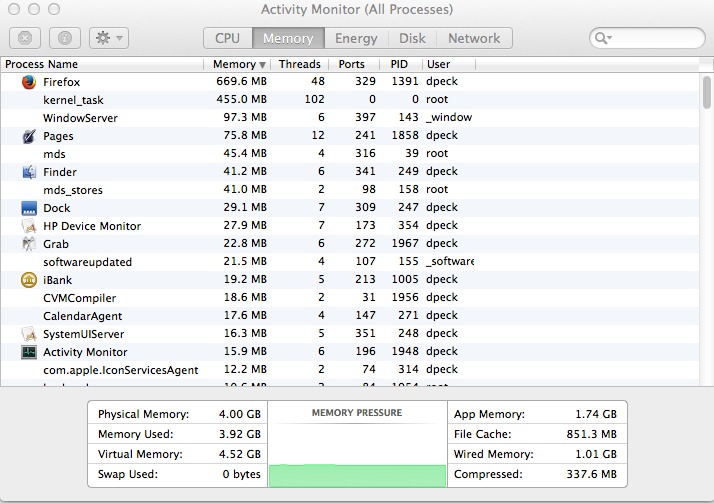
Task: Click the Inspect process info icon
Action: point(65,38)
